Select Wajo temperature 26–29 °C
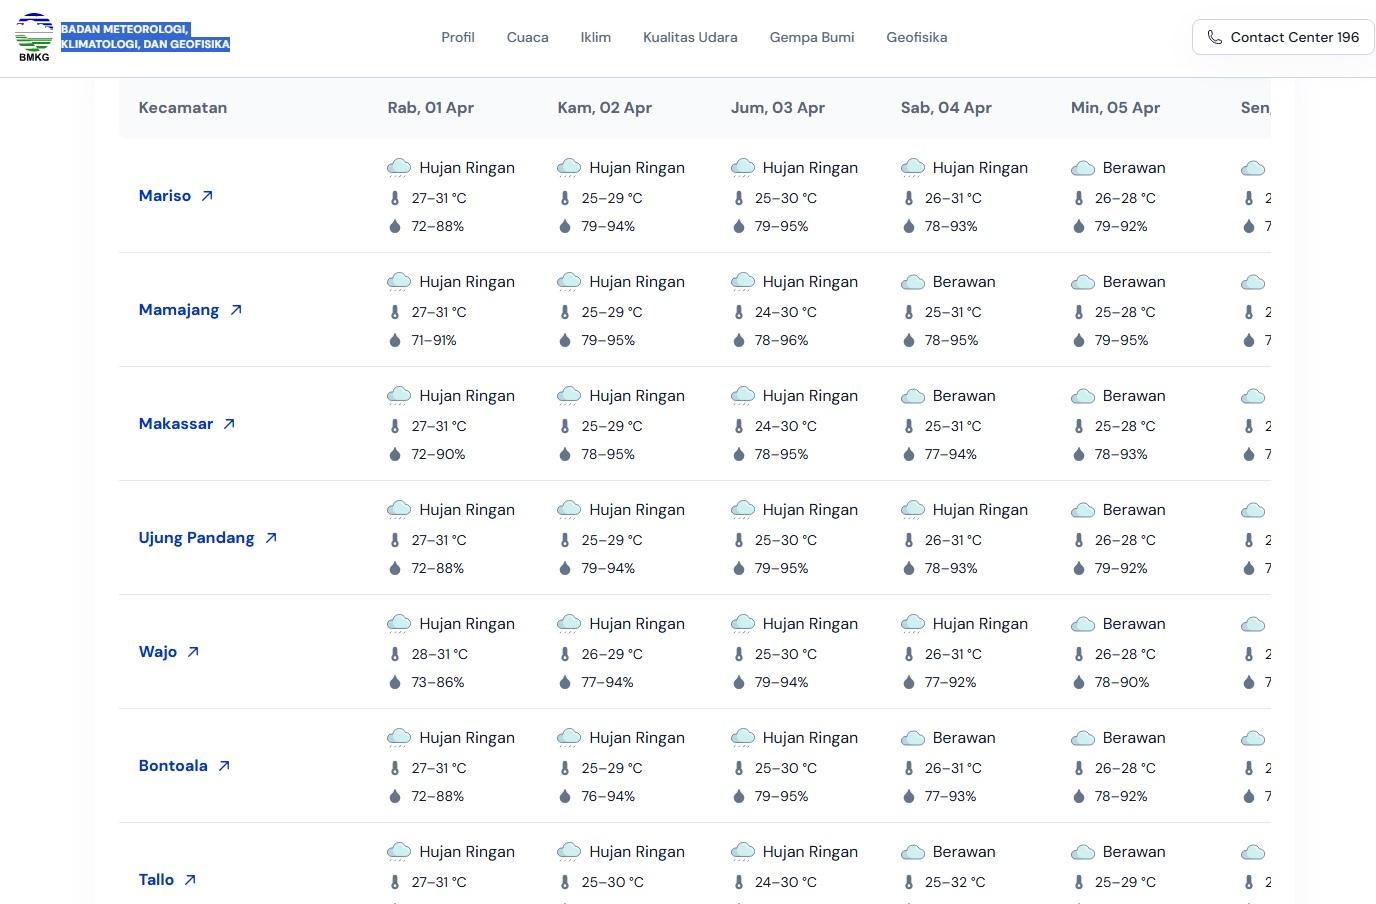The width and height of the screenshot is (1376, 904). [612, 654]
